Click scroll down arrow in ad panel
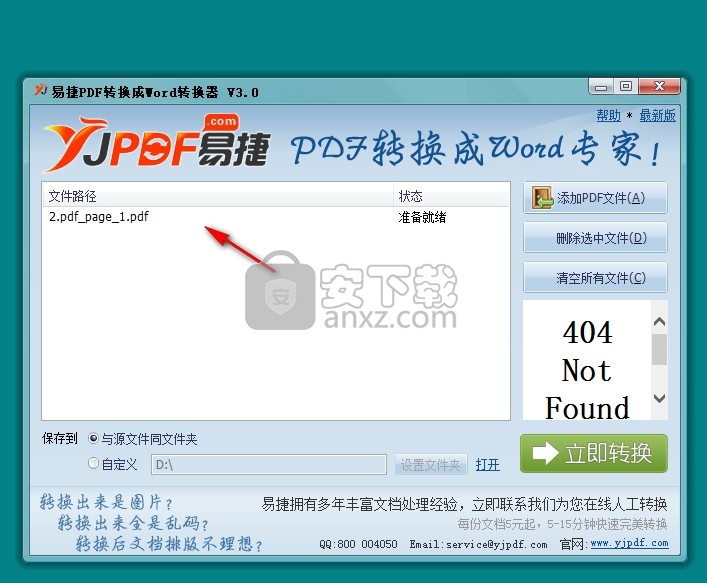707x583 pixels. [659, 398]
